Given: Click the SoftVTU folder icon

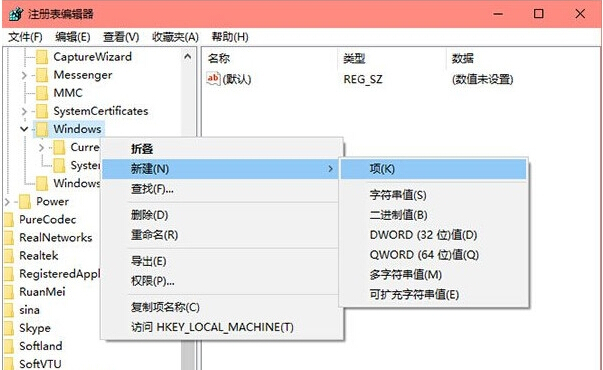Looking at the screenshot, I should 9,363.
